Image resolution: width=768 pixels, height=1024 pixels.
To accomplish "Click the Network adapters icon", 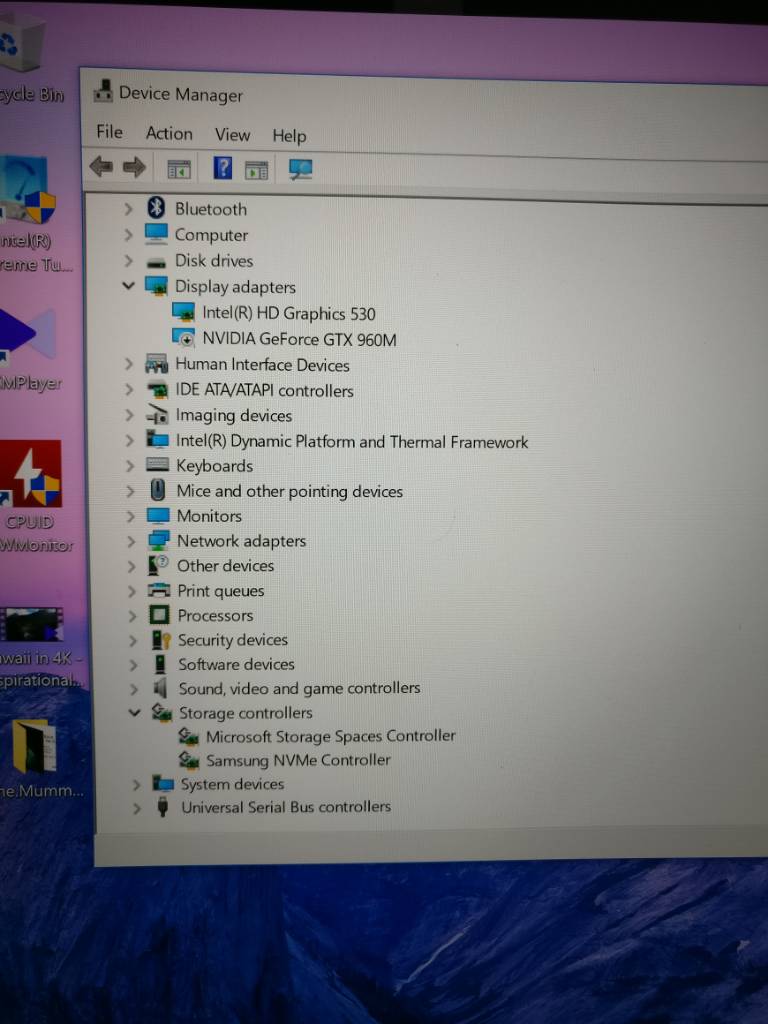I will (x=159, y=540).
